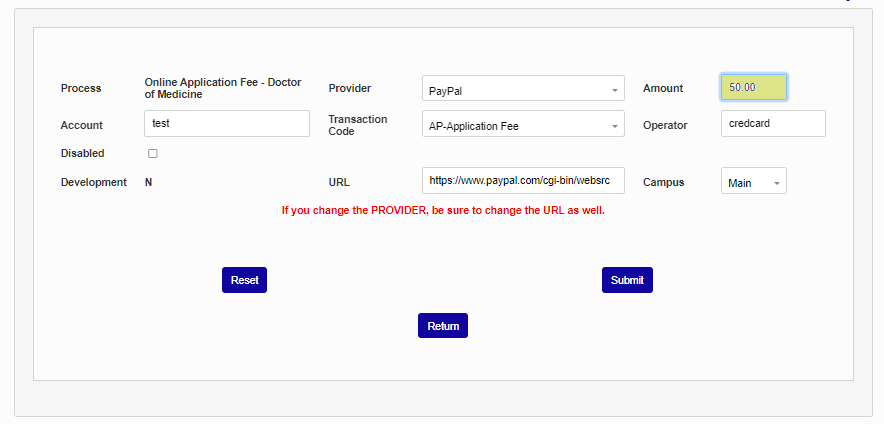Screen dimensions: 884x424
Task: Click the Account field label
Action: coord(82,126)
